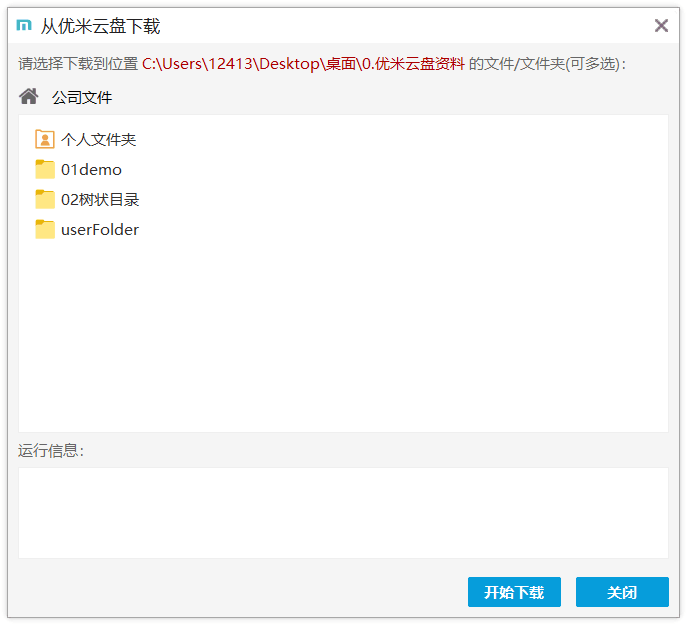Click the 请选择下载到位置 instruction text
The image size is (687, 625).
[x=78, y=64]
